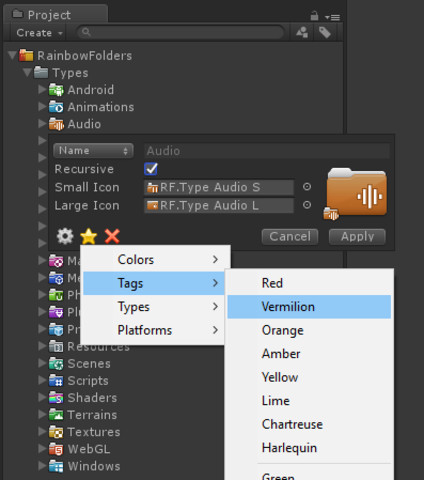Select the Android folder label

[x=91, y=90]
